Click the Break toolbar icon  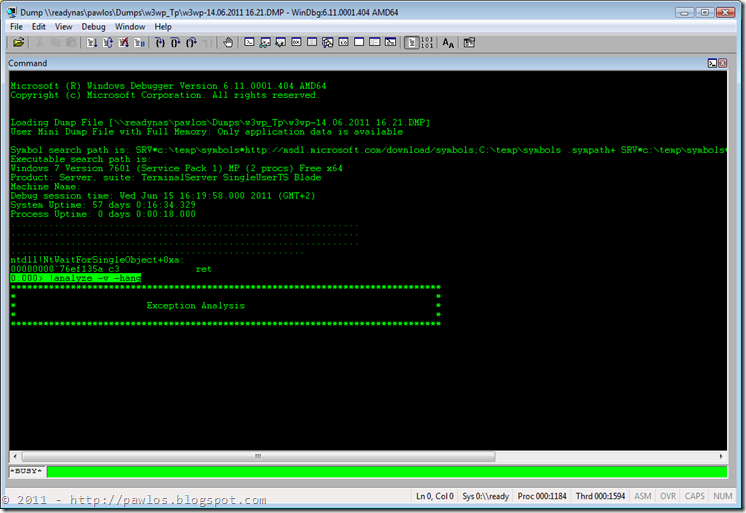[139, 43]
